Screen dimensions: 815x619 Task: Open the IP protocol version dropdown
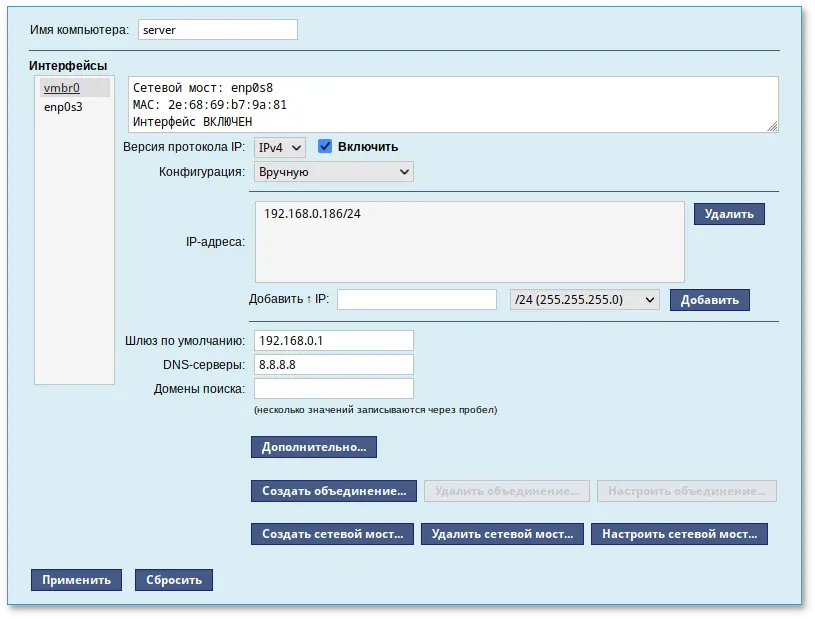coord(279,146)
